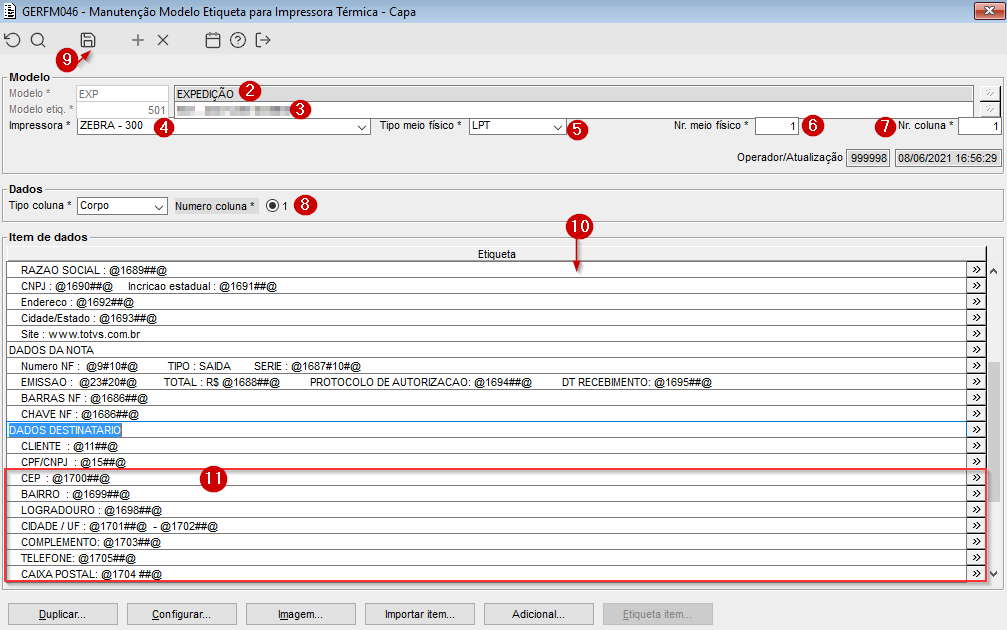Open row arrow for CNPJ line
The image size is (1007, 630).
[976, 286]
